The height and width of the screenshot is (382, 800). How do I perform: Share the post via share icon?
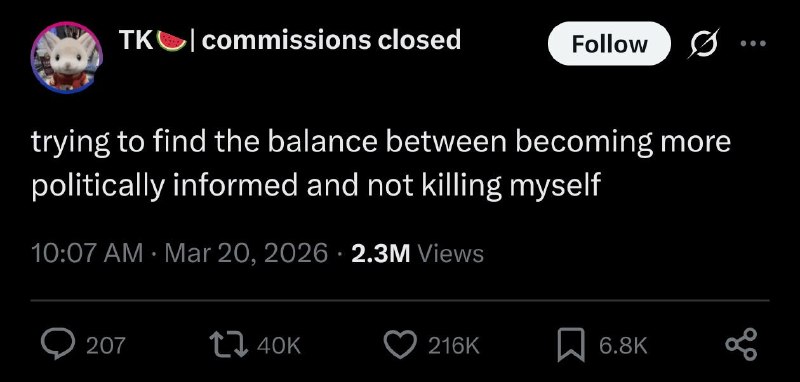pyautogui.click(x=741, y=345)
